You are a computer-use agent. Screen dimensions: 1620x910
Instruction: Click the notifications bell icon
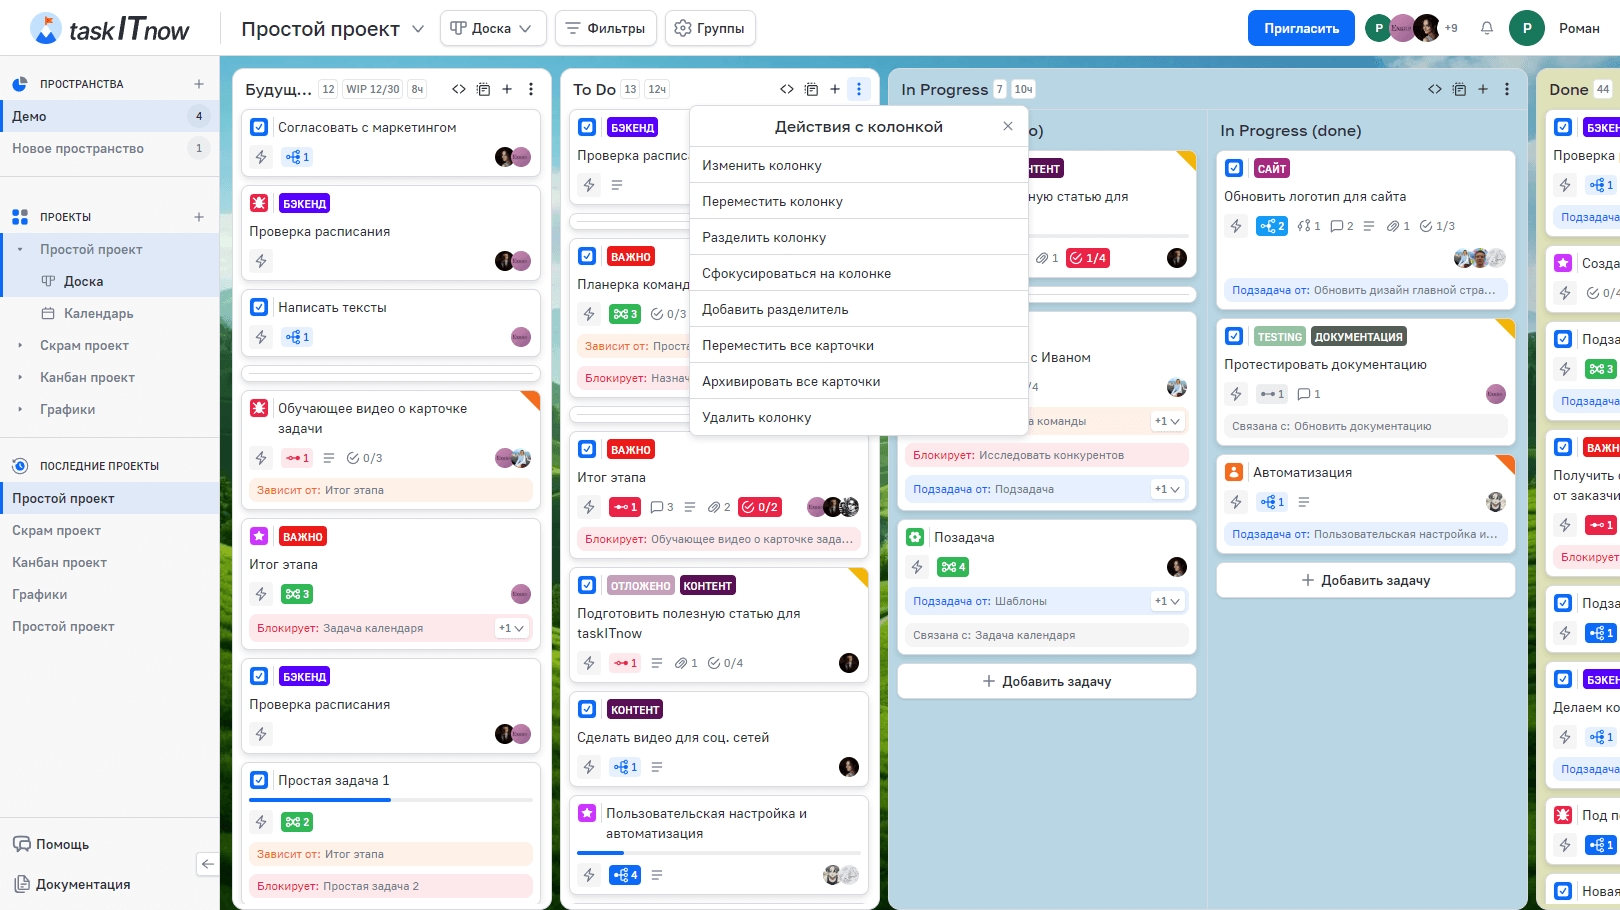coord(1487,28)
